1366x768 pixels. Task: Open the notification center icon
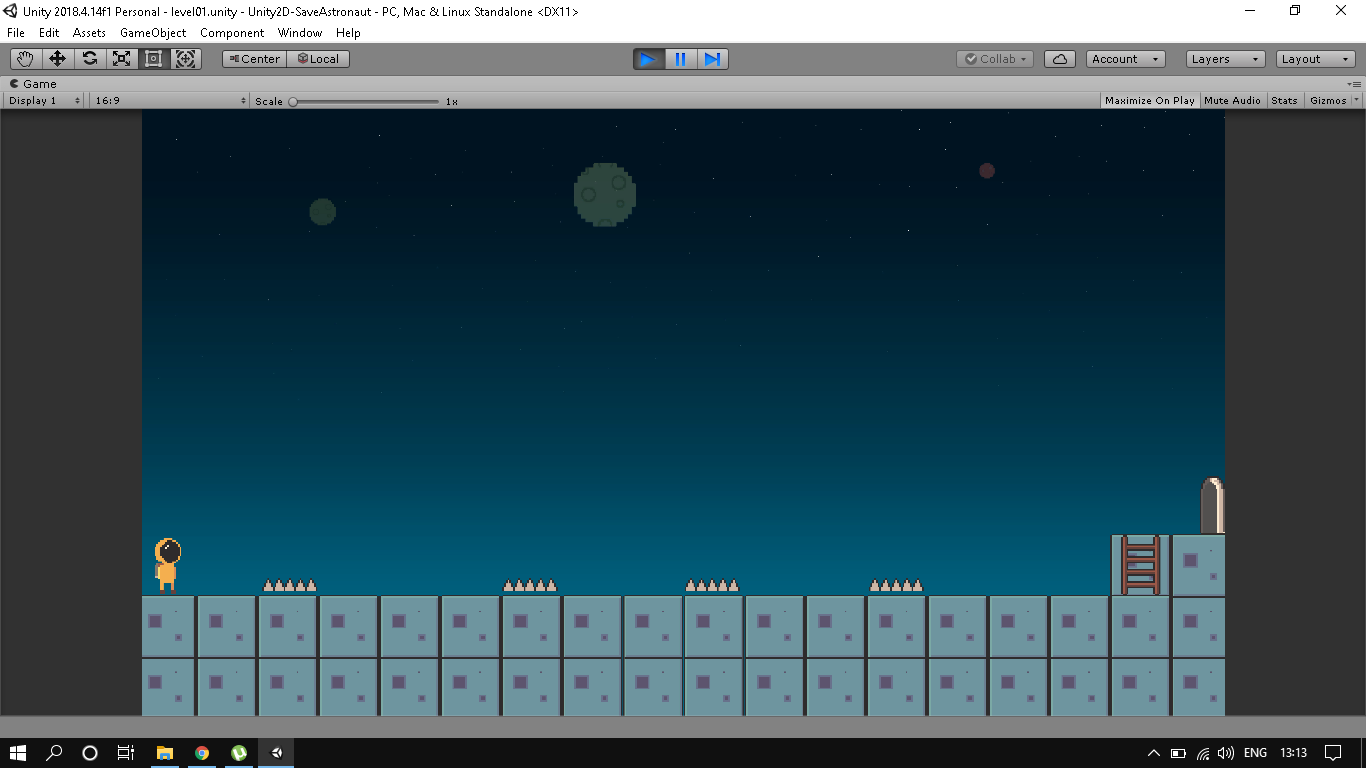pyautogui.click(x=1332, y=753)
